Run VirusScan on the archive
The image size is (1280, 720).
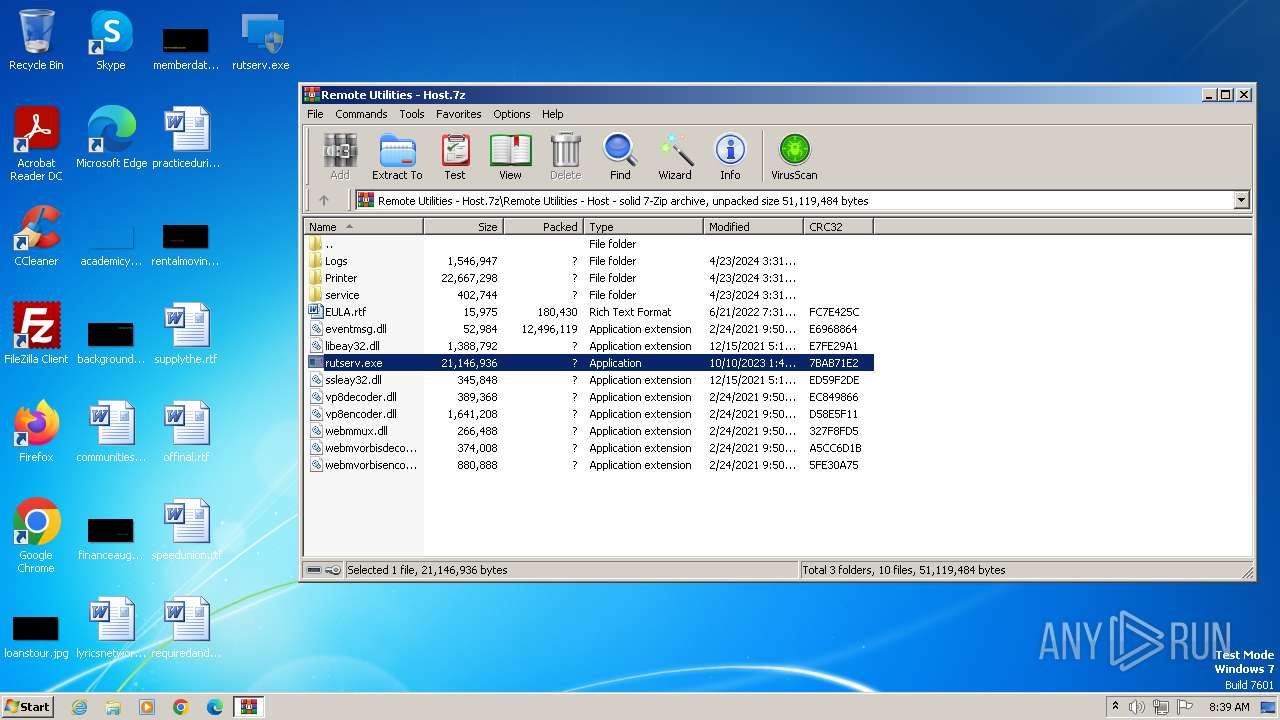click(794, 157)
